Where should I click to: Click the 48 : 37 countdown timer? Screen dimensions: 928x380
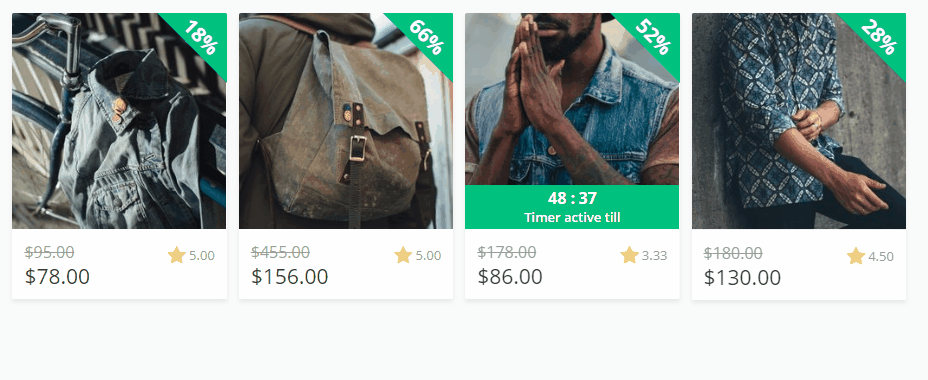[572, 198]
